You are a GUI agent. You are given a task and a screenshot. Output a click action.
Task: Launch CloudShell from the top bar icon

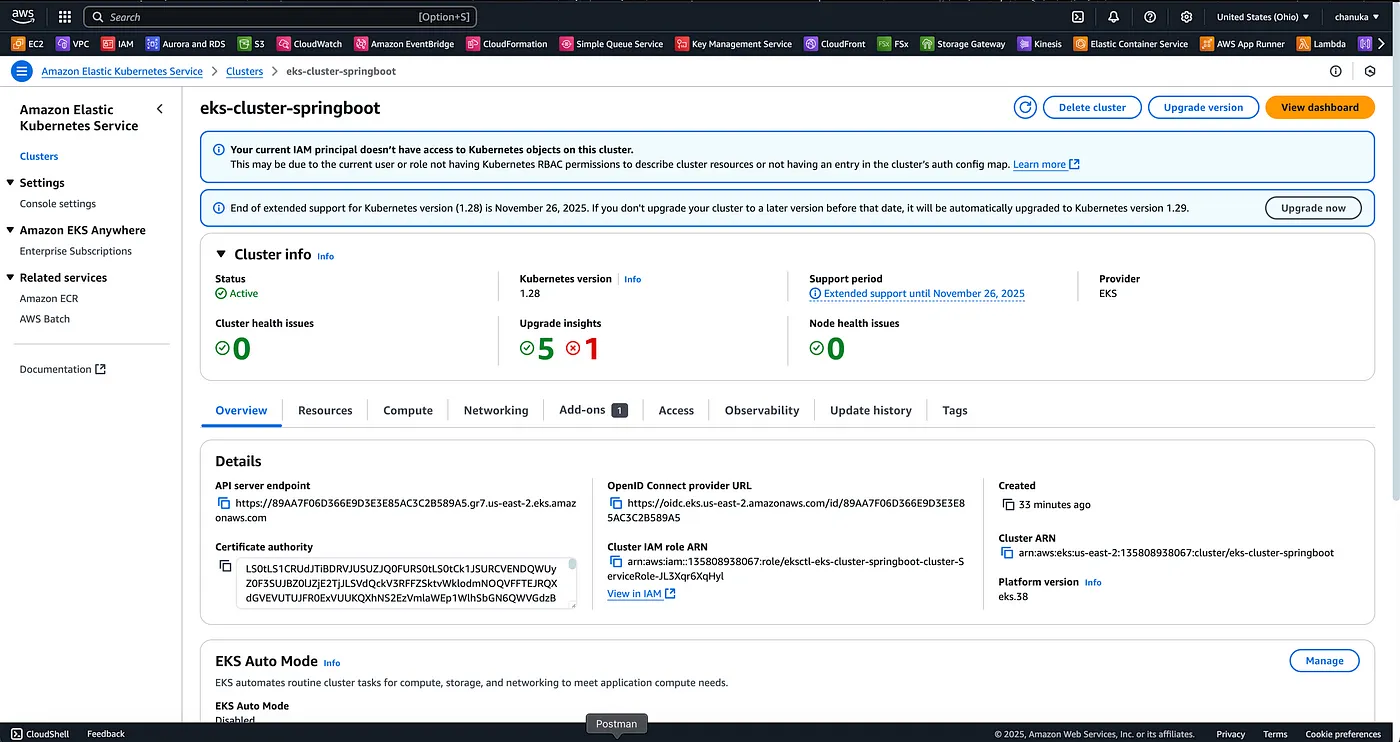(x=1078, y=17)
